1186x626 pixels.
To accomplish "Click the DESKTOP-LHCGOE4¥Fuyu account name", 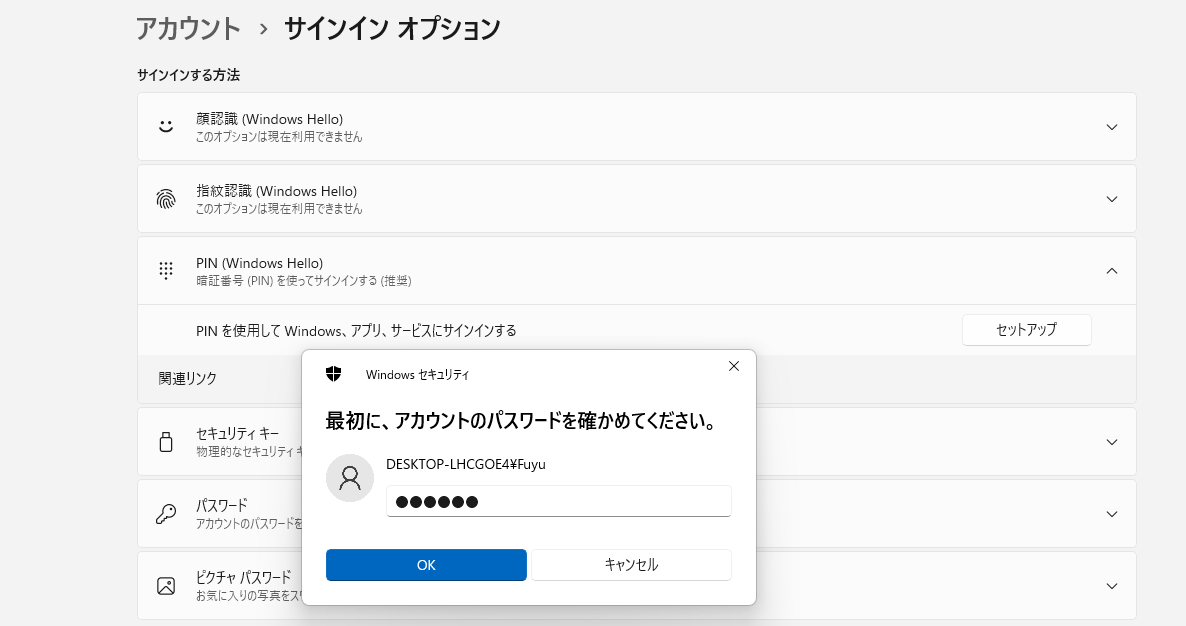I will click(x=466, y=464).
